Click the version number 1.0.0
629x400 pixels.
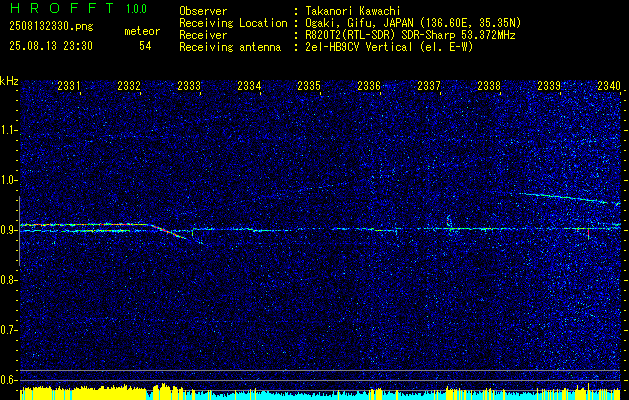tap(136, 9)
